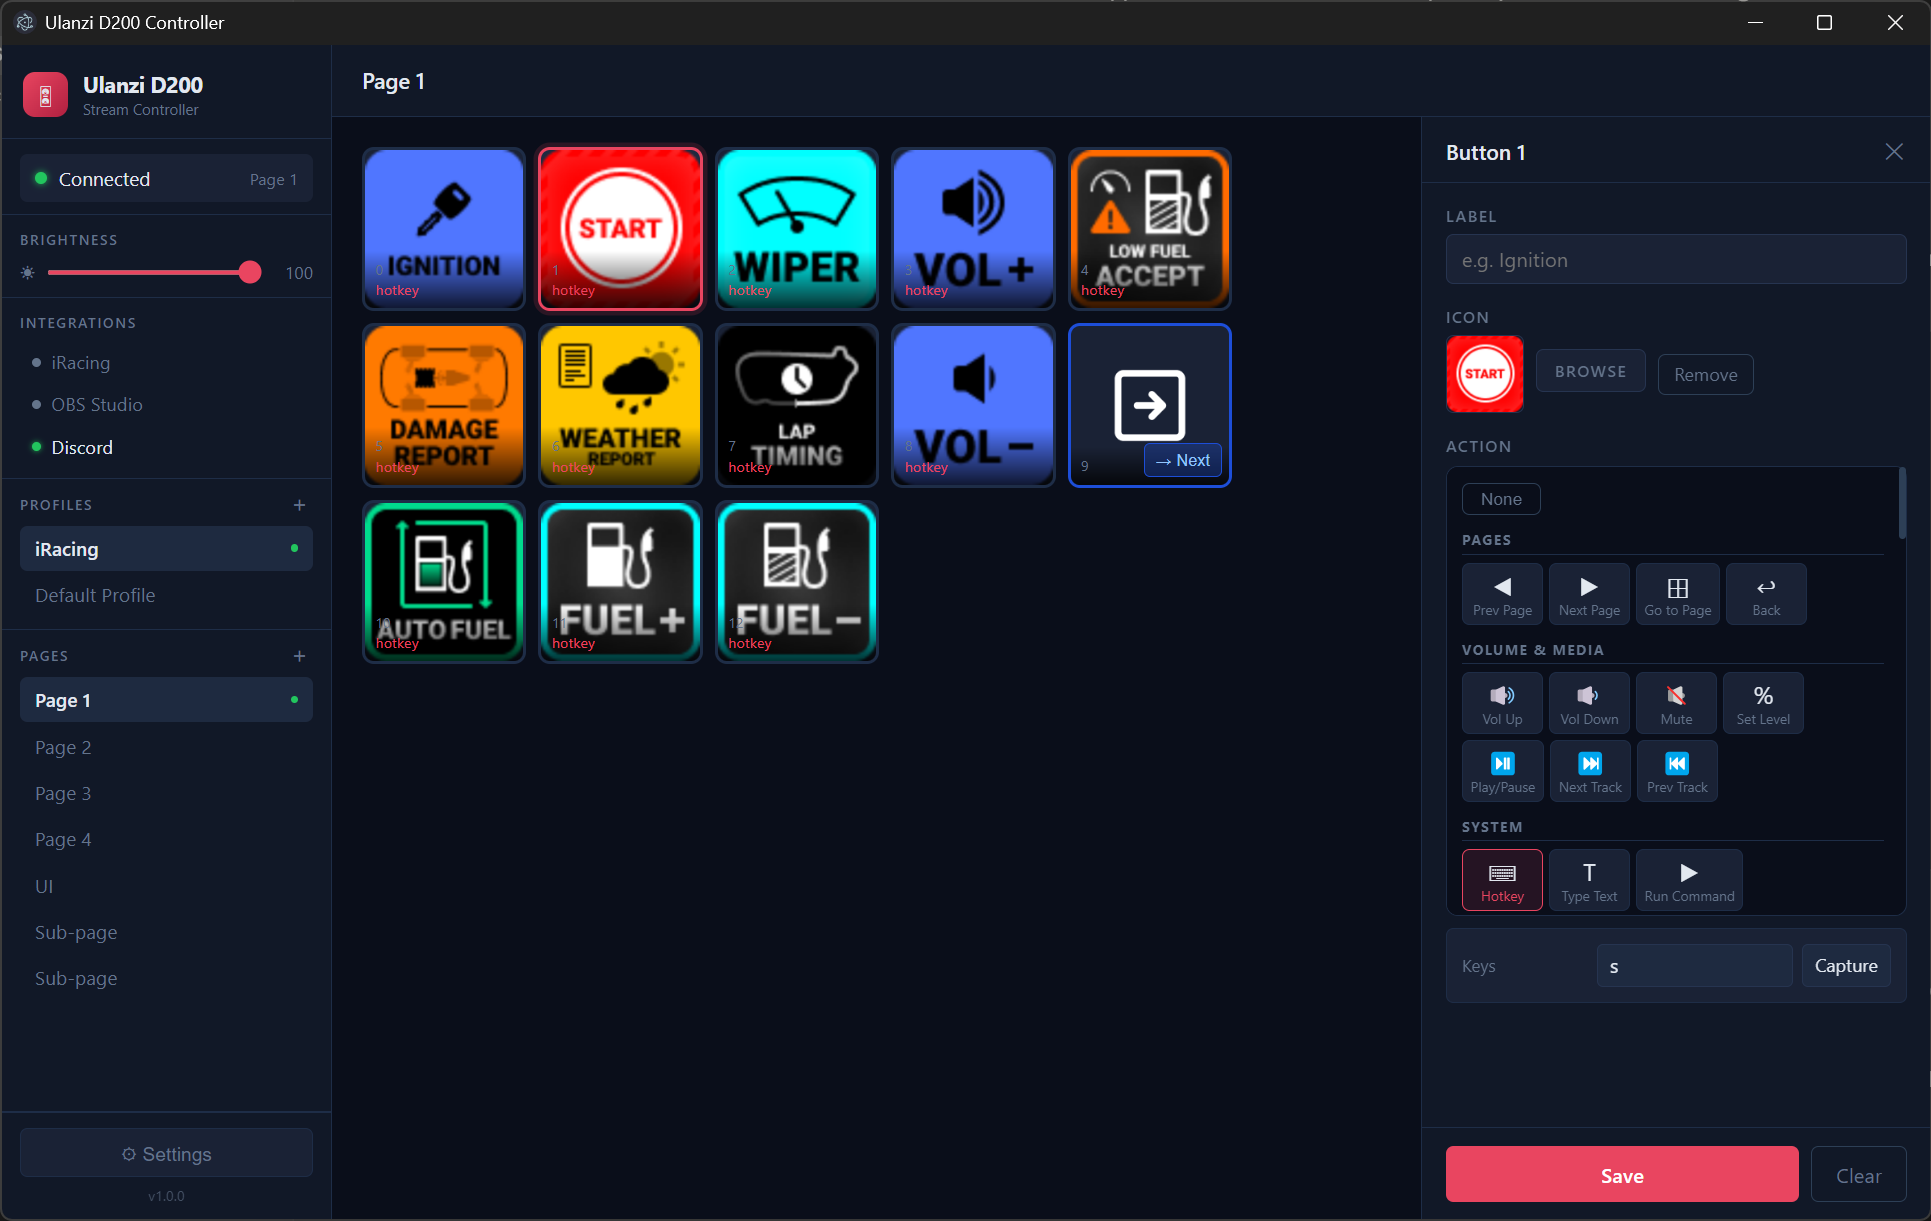Open Page 4 in pages list
Screen dimensions: 1931x1221
pyautogui.click(x=166, y=839)
